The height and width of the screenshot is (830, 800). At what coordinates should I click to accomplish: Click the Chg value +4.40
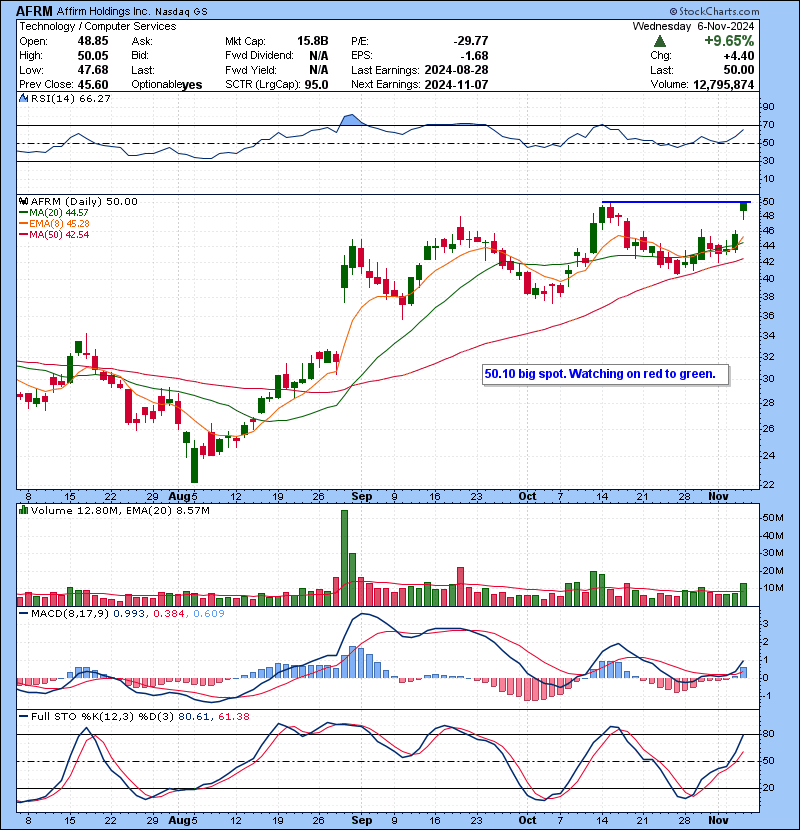[739, 56]
